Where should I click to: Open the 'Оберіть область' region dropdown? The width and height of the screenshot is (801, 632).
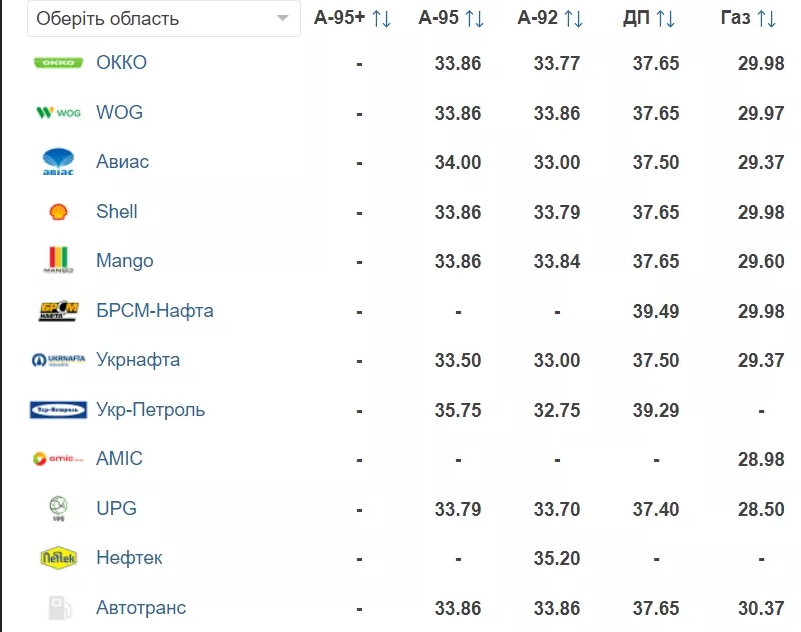(164, 19)
